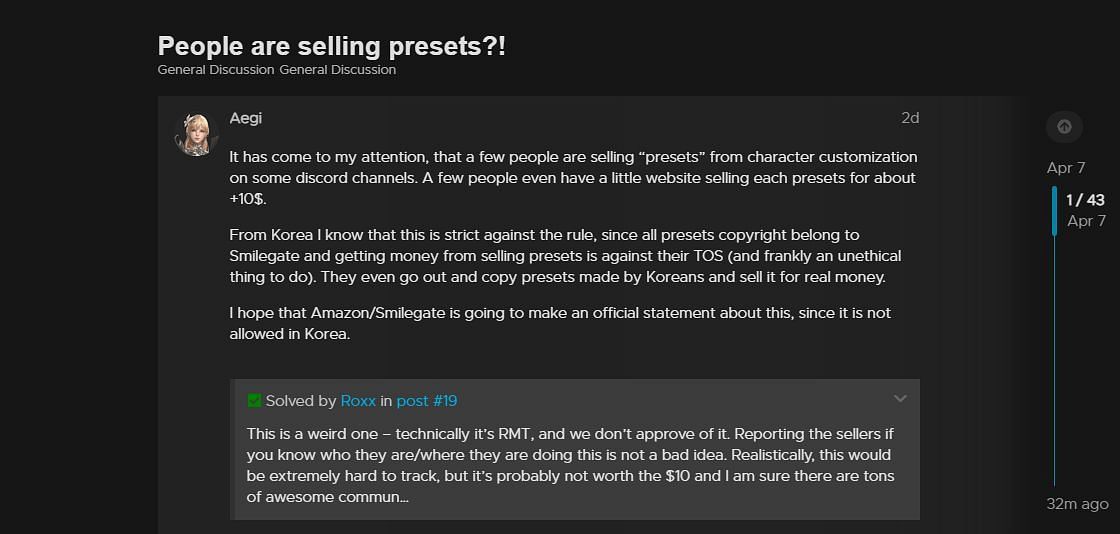
Task: Click the Aegi username
Action: (245, 118)
